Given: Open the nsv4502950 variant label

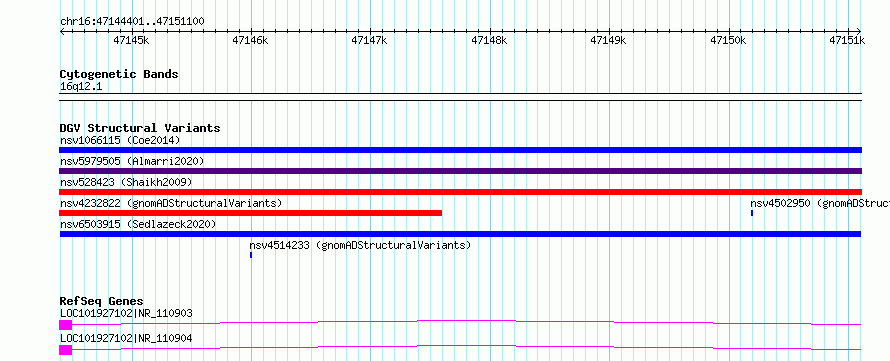Looking at the screenshot, I should (820, 203).
